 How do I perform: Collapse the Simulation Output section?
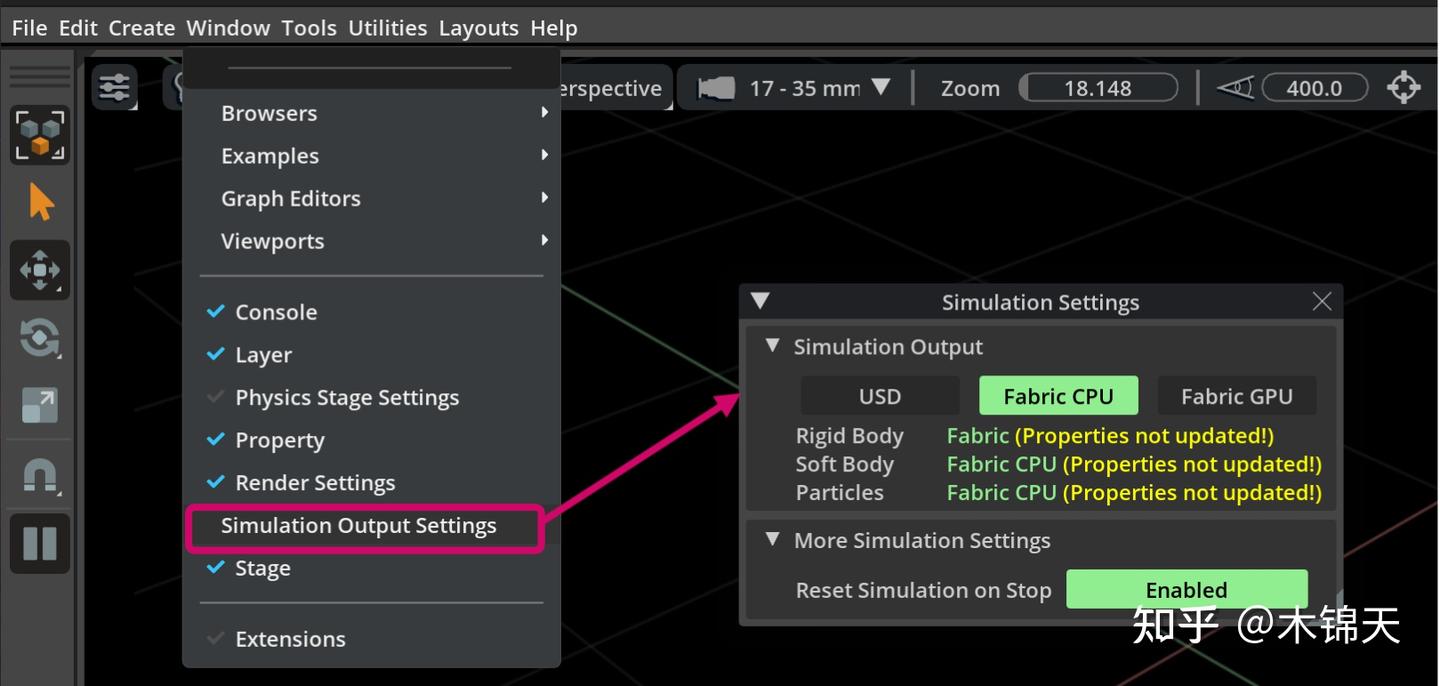[772, 346]
